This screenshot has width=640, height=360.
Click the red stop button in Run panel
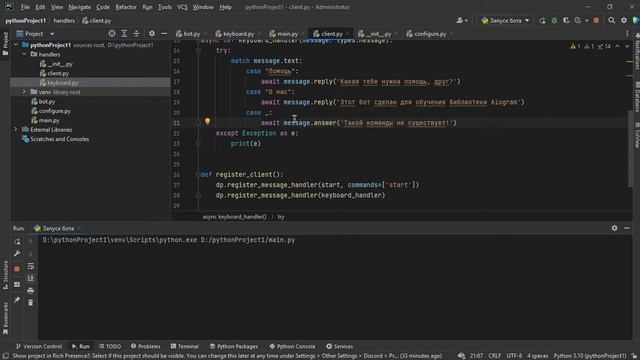pos(17,269)
